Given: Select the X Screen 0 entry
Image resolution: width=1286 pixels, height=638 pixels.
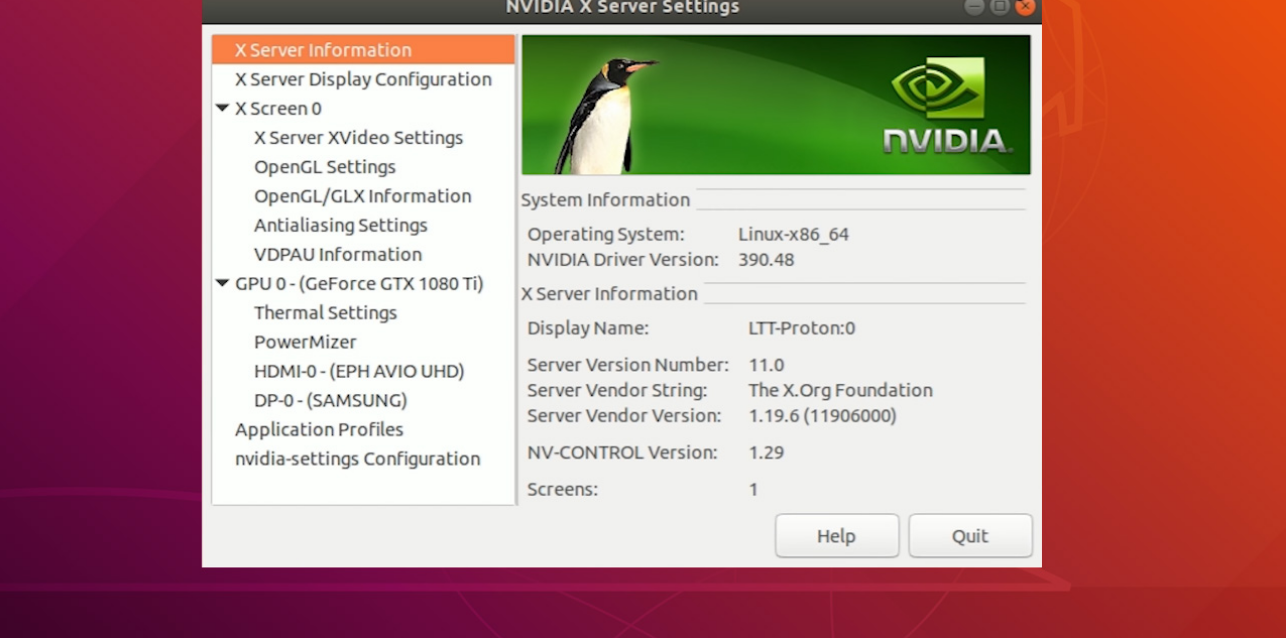Looking at the screenshot, I should coord(278,108).
